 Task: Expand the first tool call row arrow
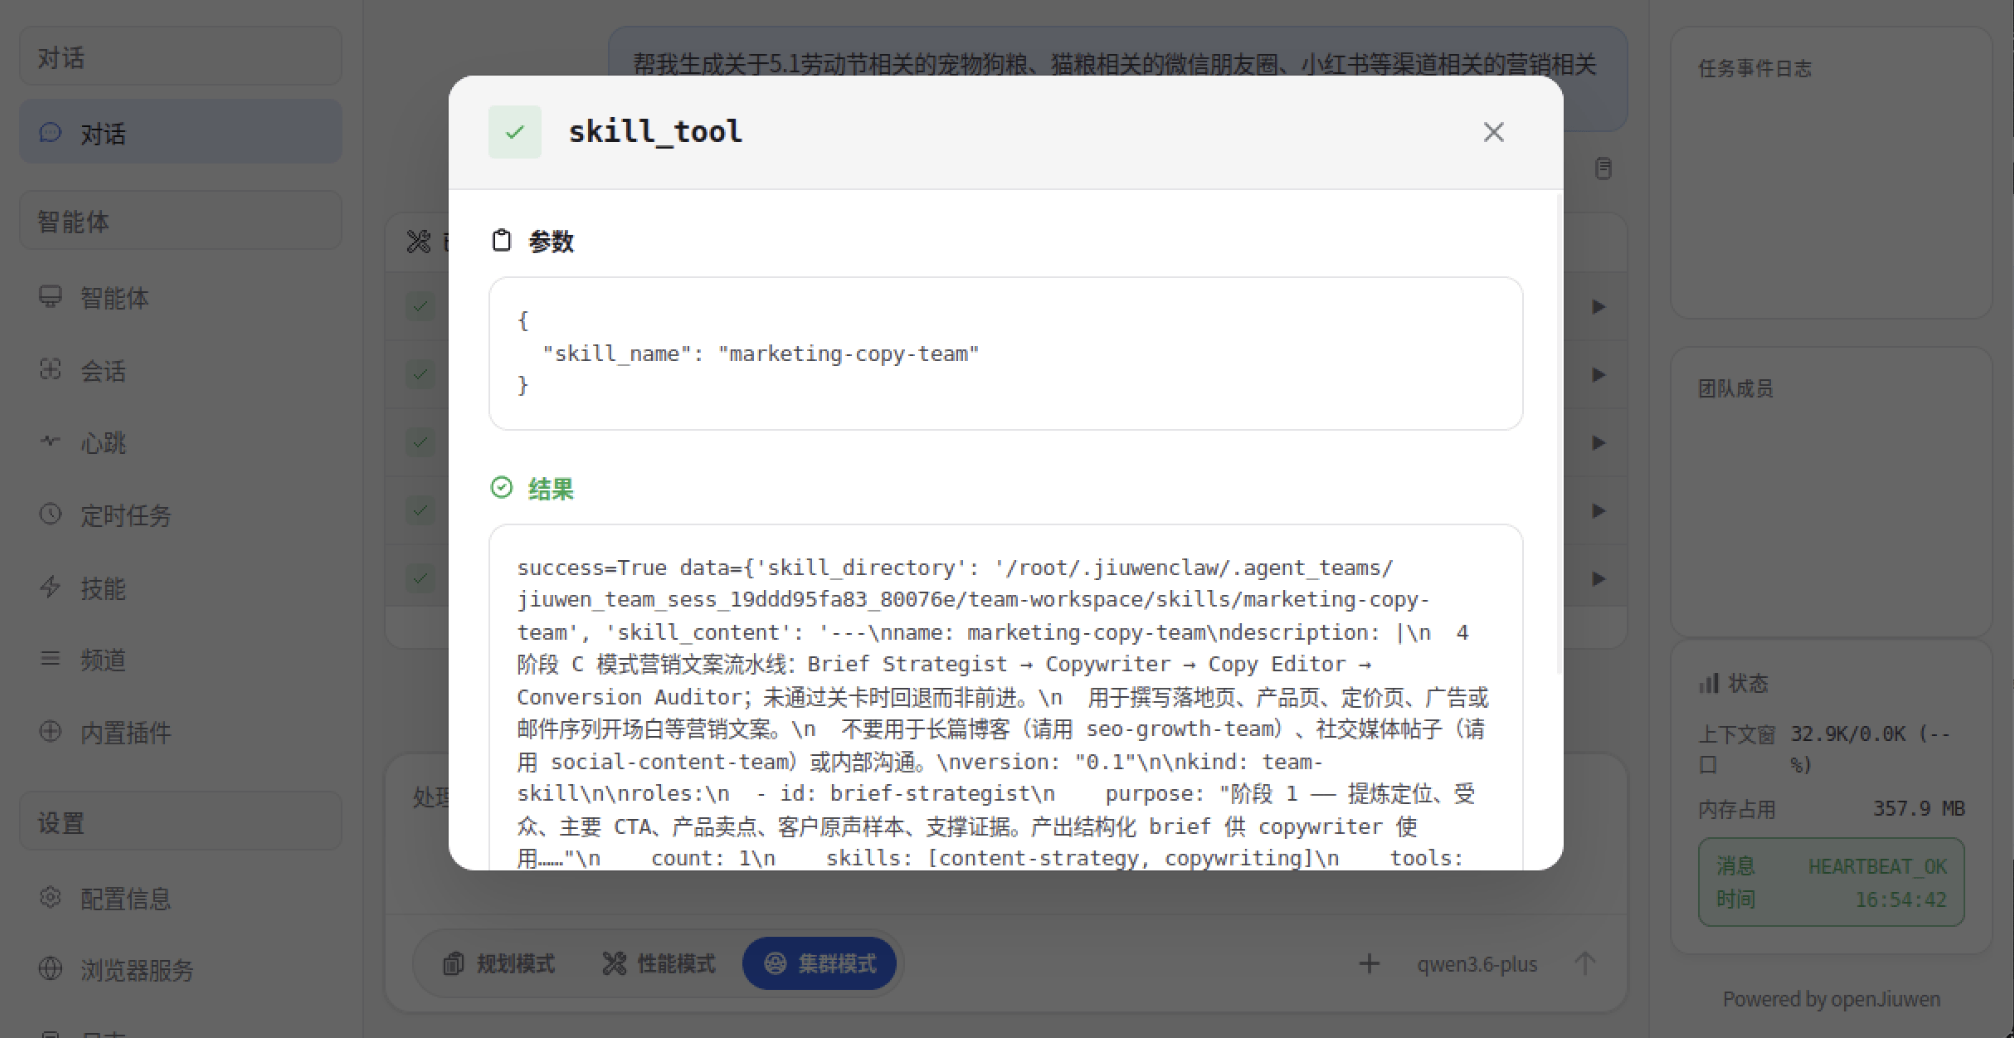point(1598,307)
